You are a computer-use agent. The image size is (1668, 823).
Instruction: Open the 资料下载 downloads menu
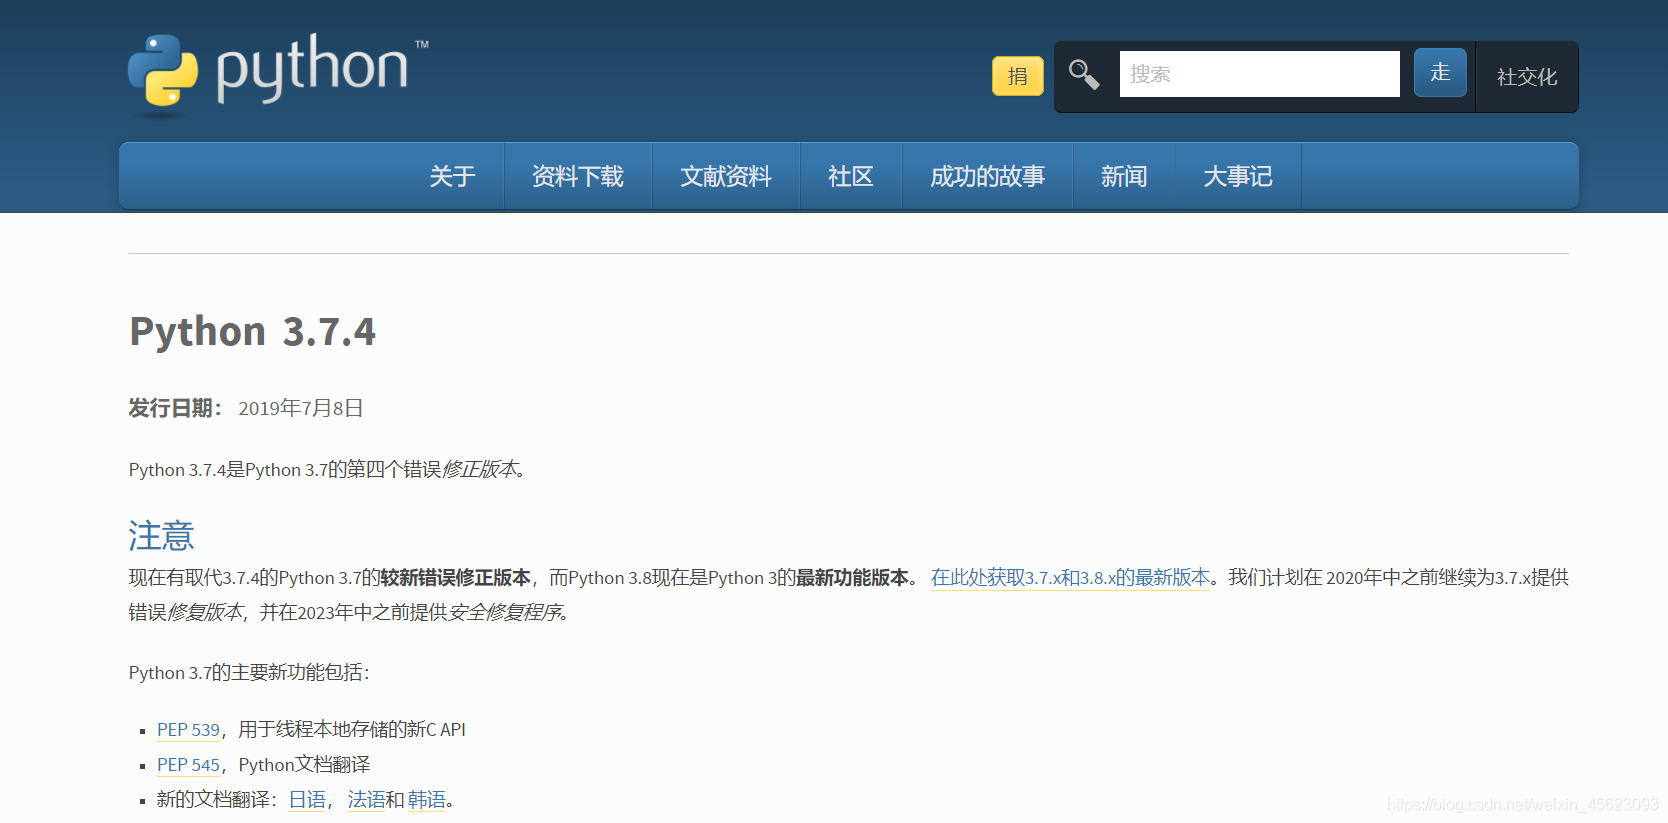(x=578, y=176)
